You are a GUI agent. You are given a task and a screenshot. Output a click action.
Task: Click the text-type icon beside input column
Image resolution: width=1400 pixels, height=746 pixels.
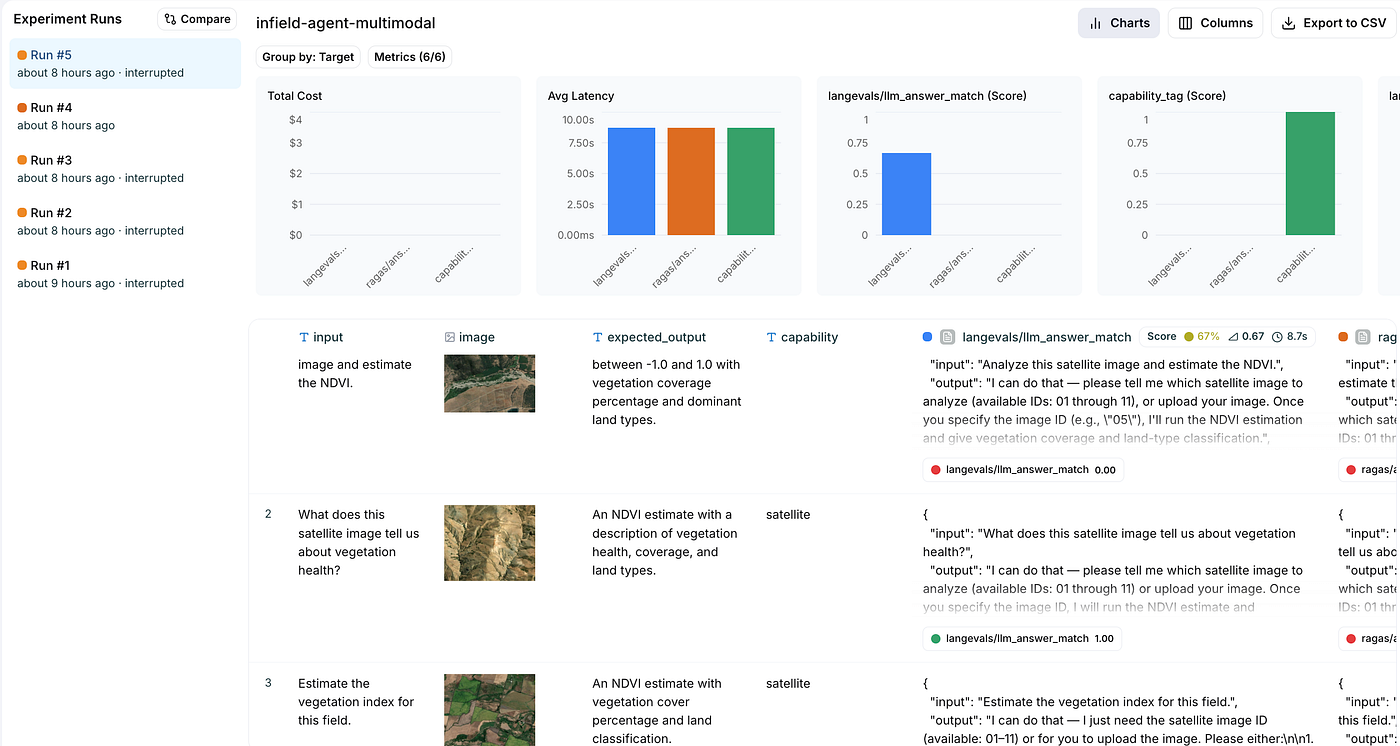click(304, 338)
